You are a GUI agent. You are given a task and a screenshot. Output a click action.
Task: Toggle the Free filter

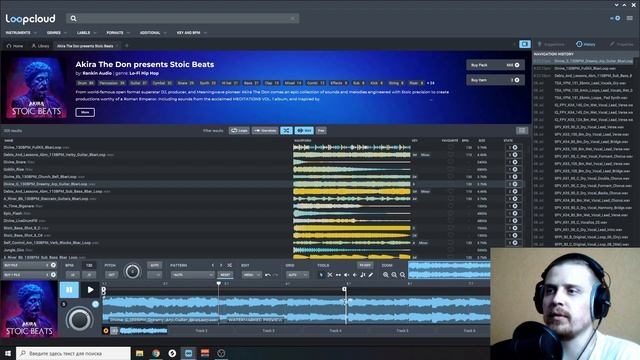click(x=321, y=131)
